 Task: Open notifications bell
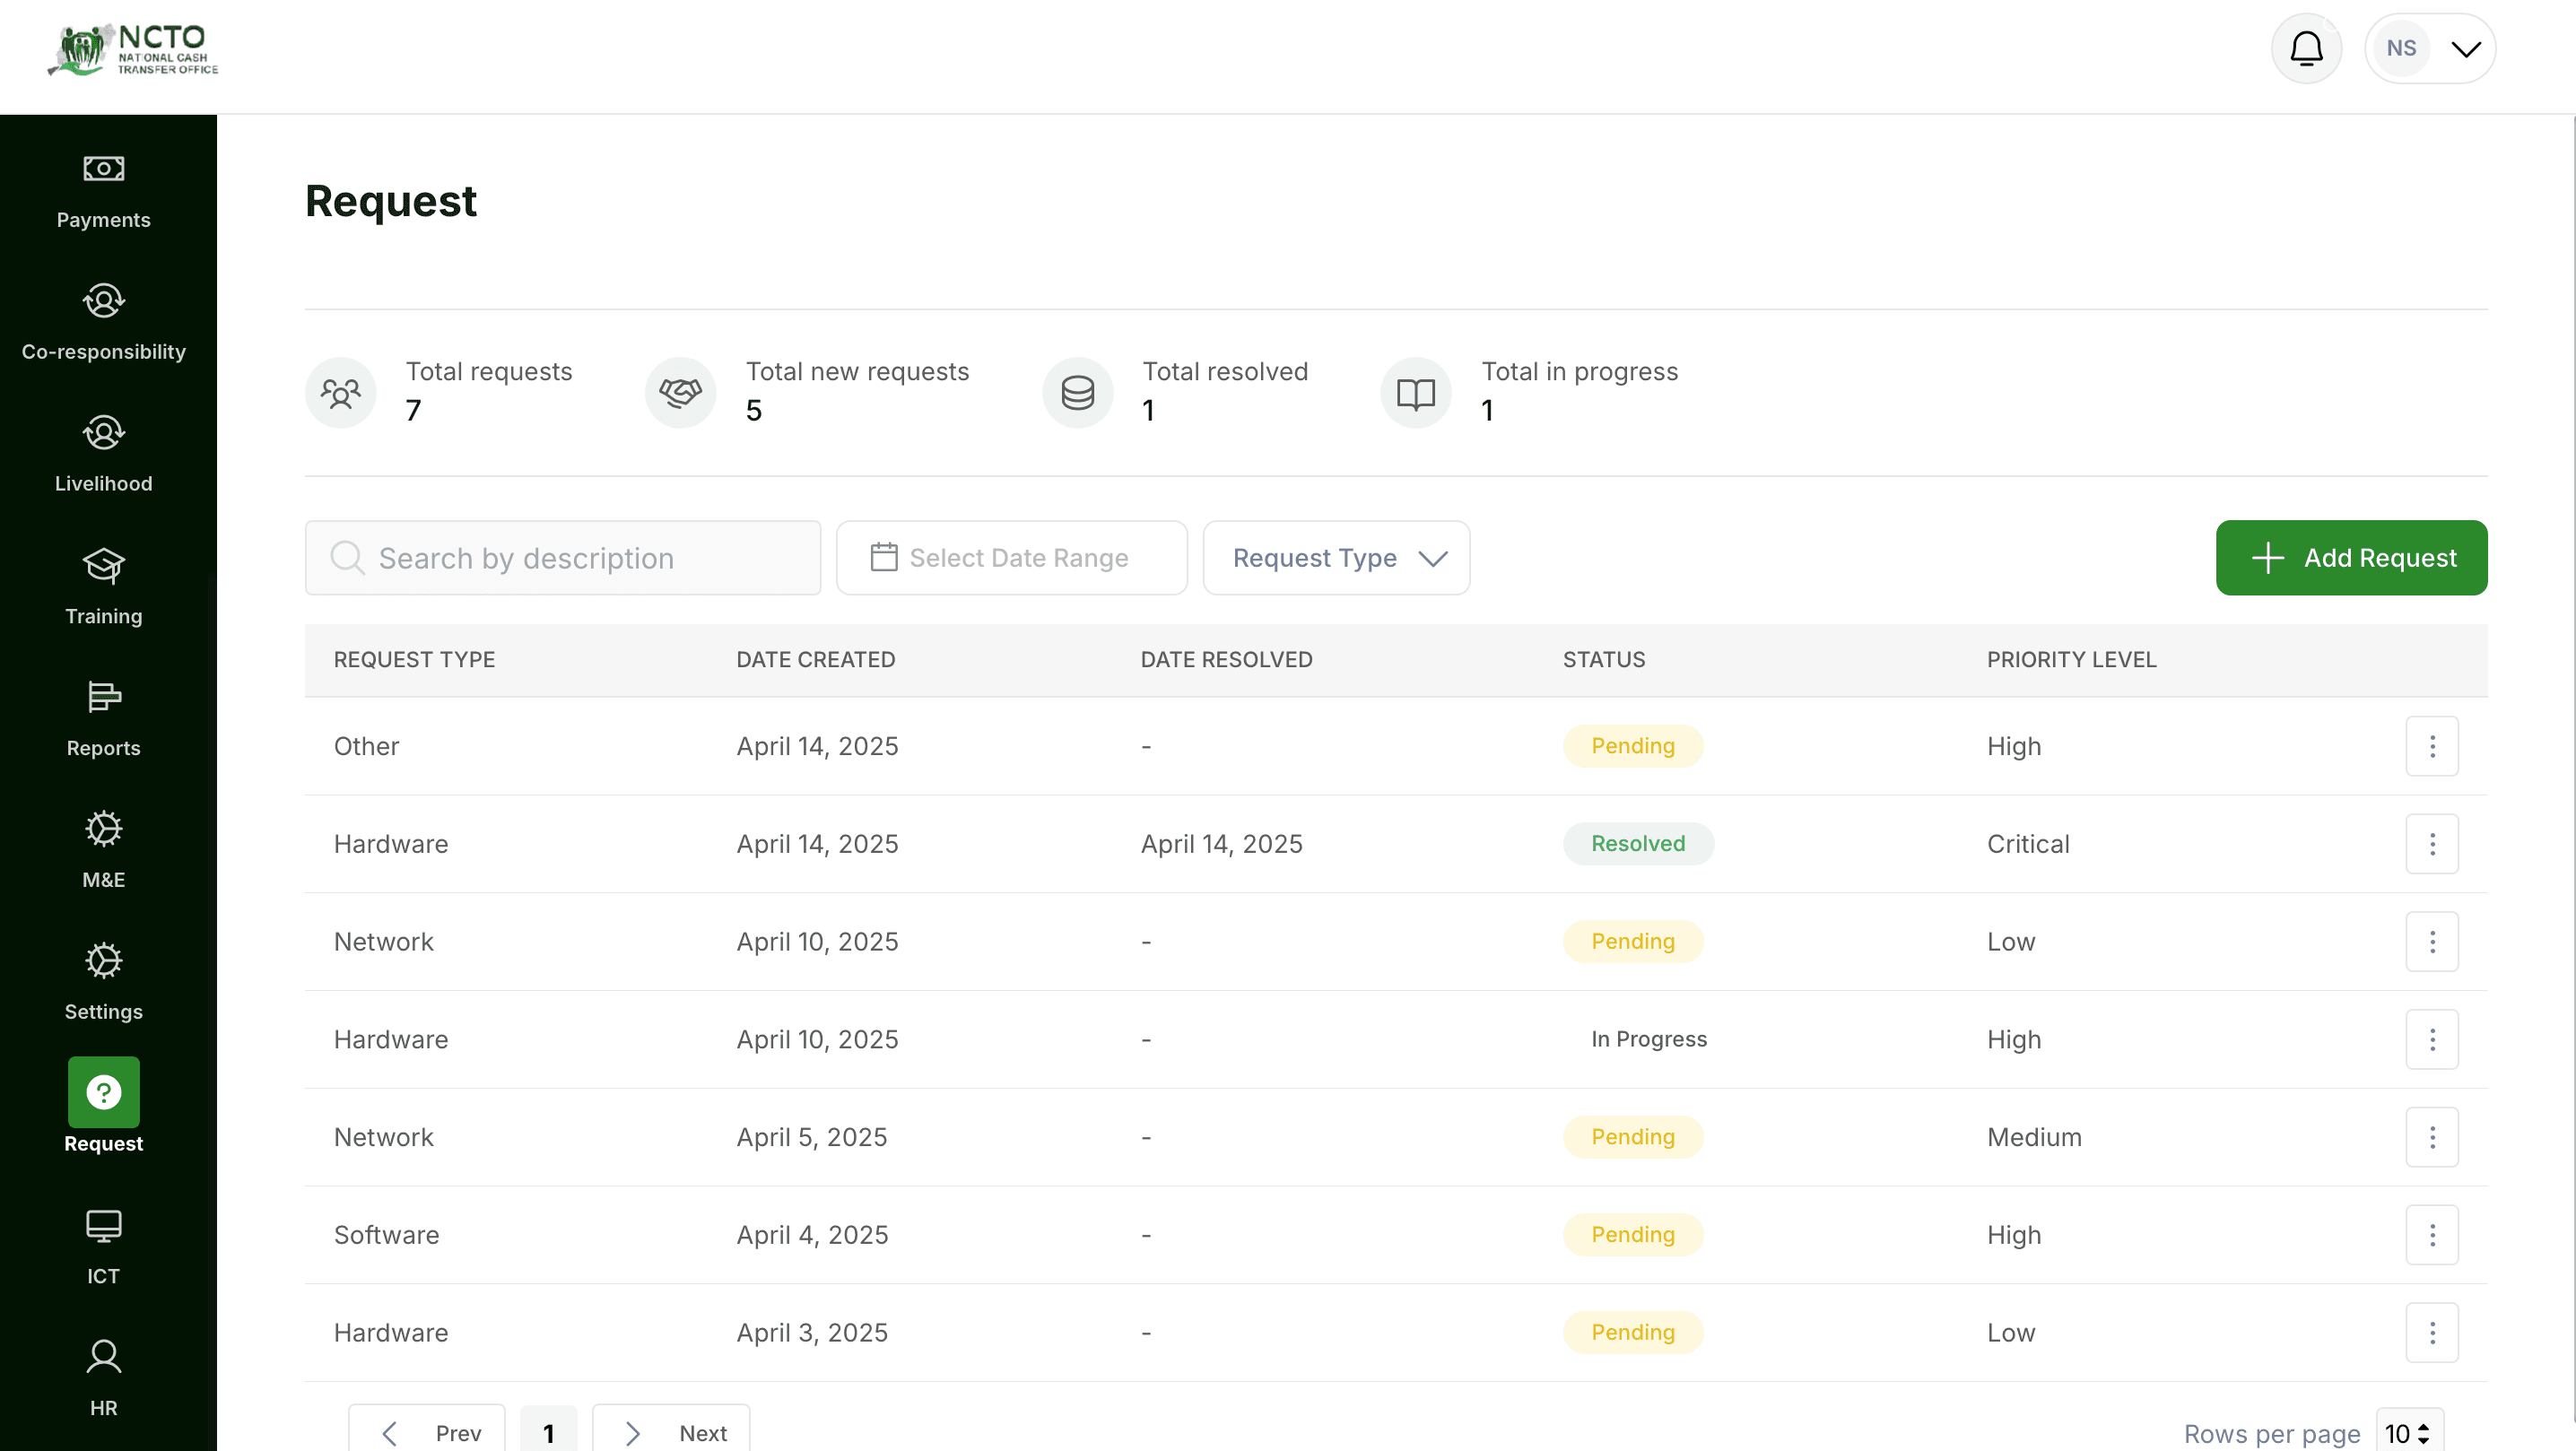(2306, 48)
